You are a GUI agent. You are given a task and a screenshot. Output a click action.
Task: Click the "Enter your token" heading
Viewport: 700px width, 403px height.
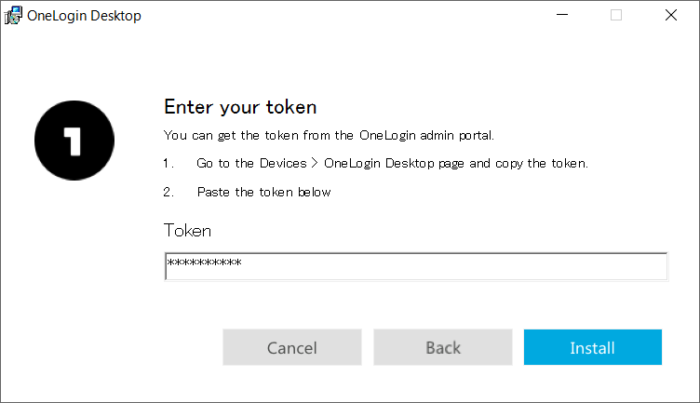pos(240,107)
